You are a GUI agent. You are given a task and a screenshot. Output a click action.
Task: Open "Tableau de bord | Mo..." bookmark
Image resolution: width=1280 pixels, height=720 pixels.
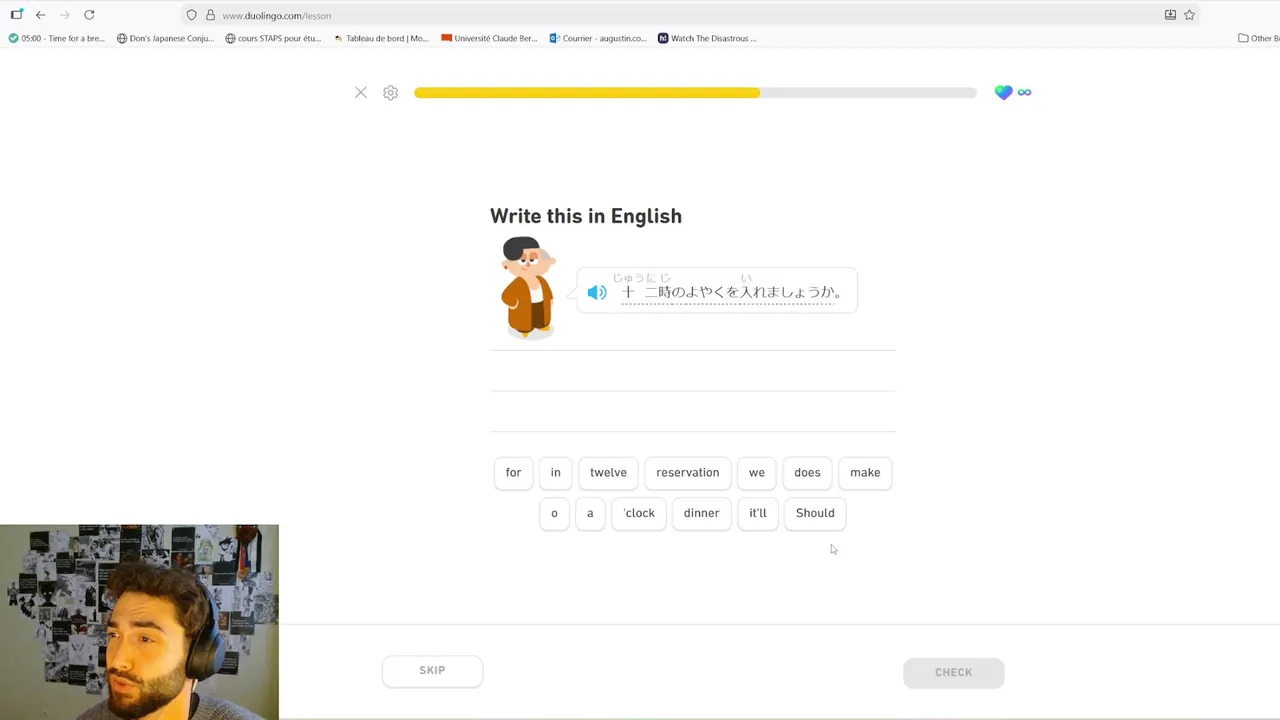coord(381,38)
